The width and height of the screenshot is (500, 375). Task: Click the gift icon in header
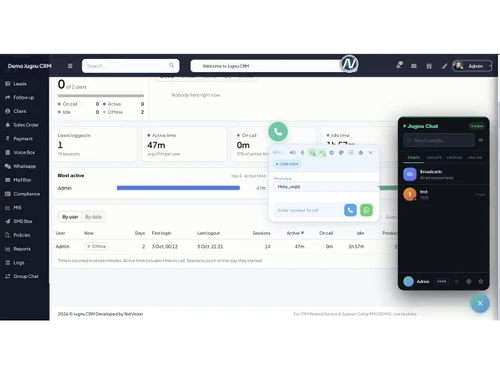point(429,66)
